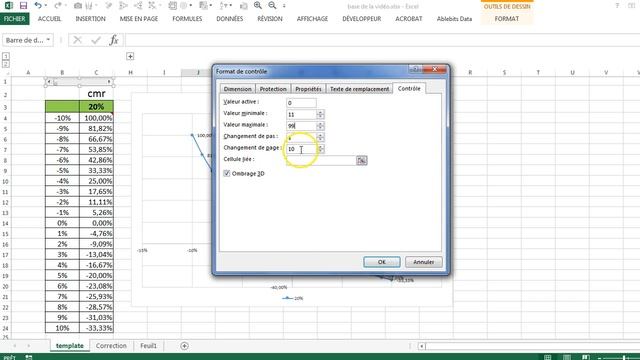This screenshot has height=360, width=640.
Task: Select the template sheet tab
Action: [x=69, y=346]
